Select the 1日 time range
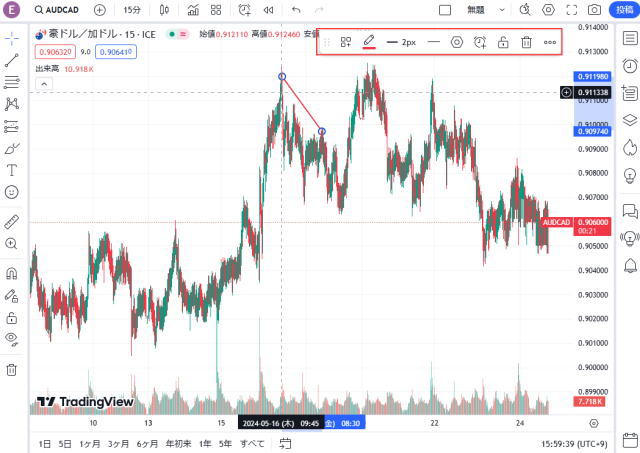 pos(44,444)
